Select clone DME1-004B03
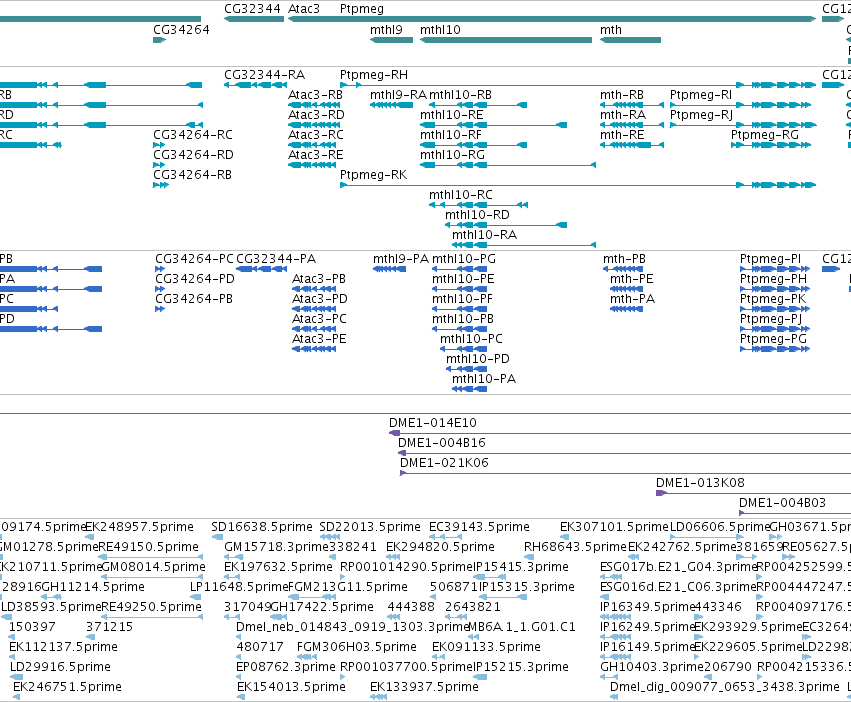The height and width of the screenshot is (702, 851). pyautogui.click(x=782, y=503)
